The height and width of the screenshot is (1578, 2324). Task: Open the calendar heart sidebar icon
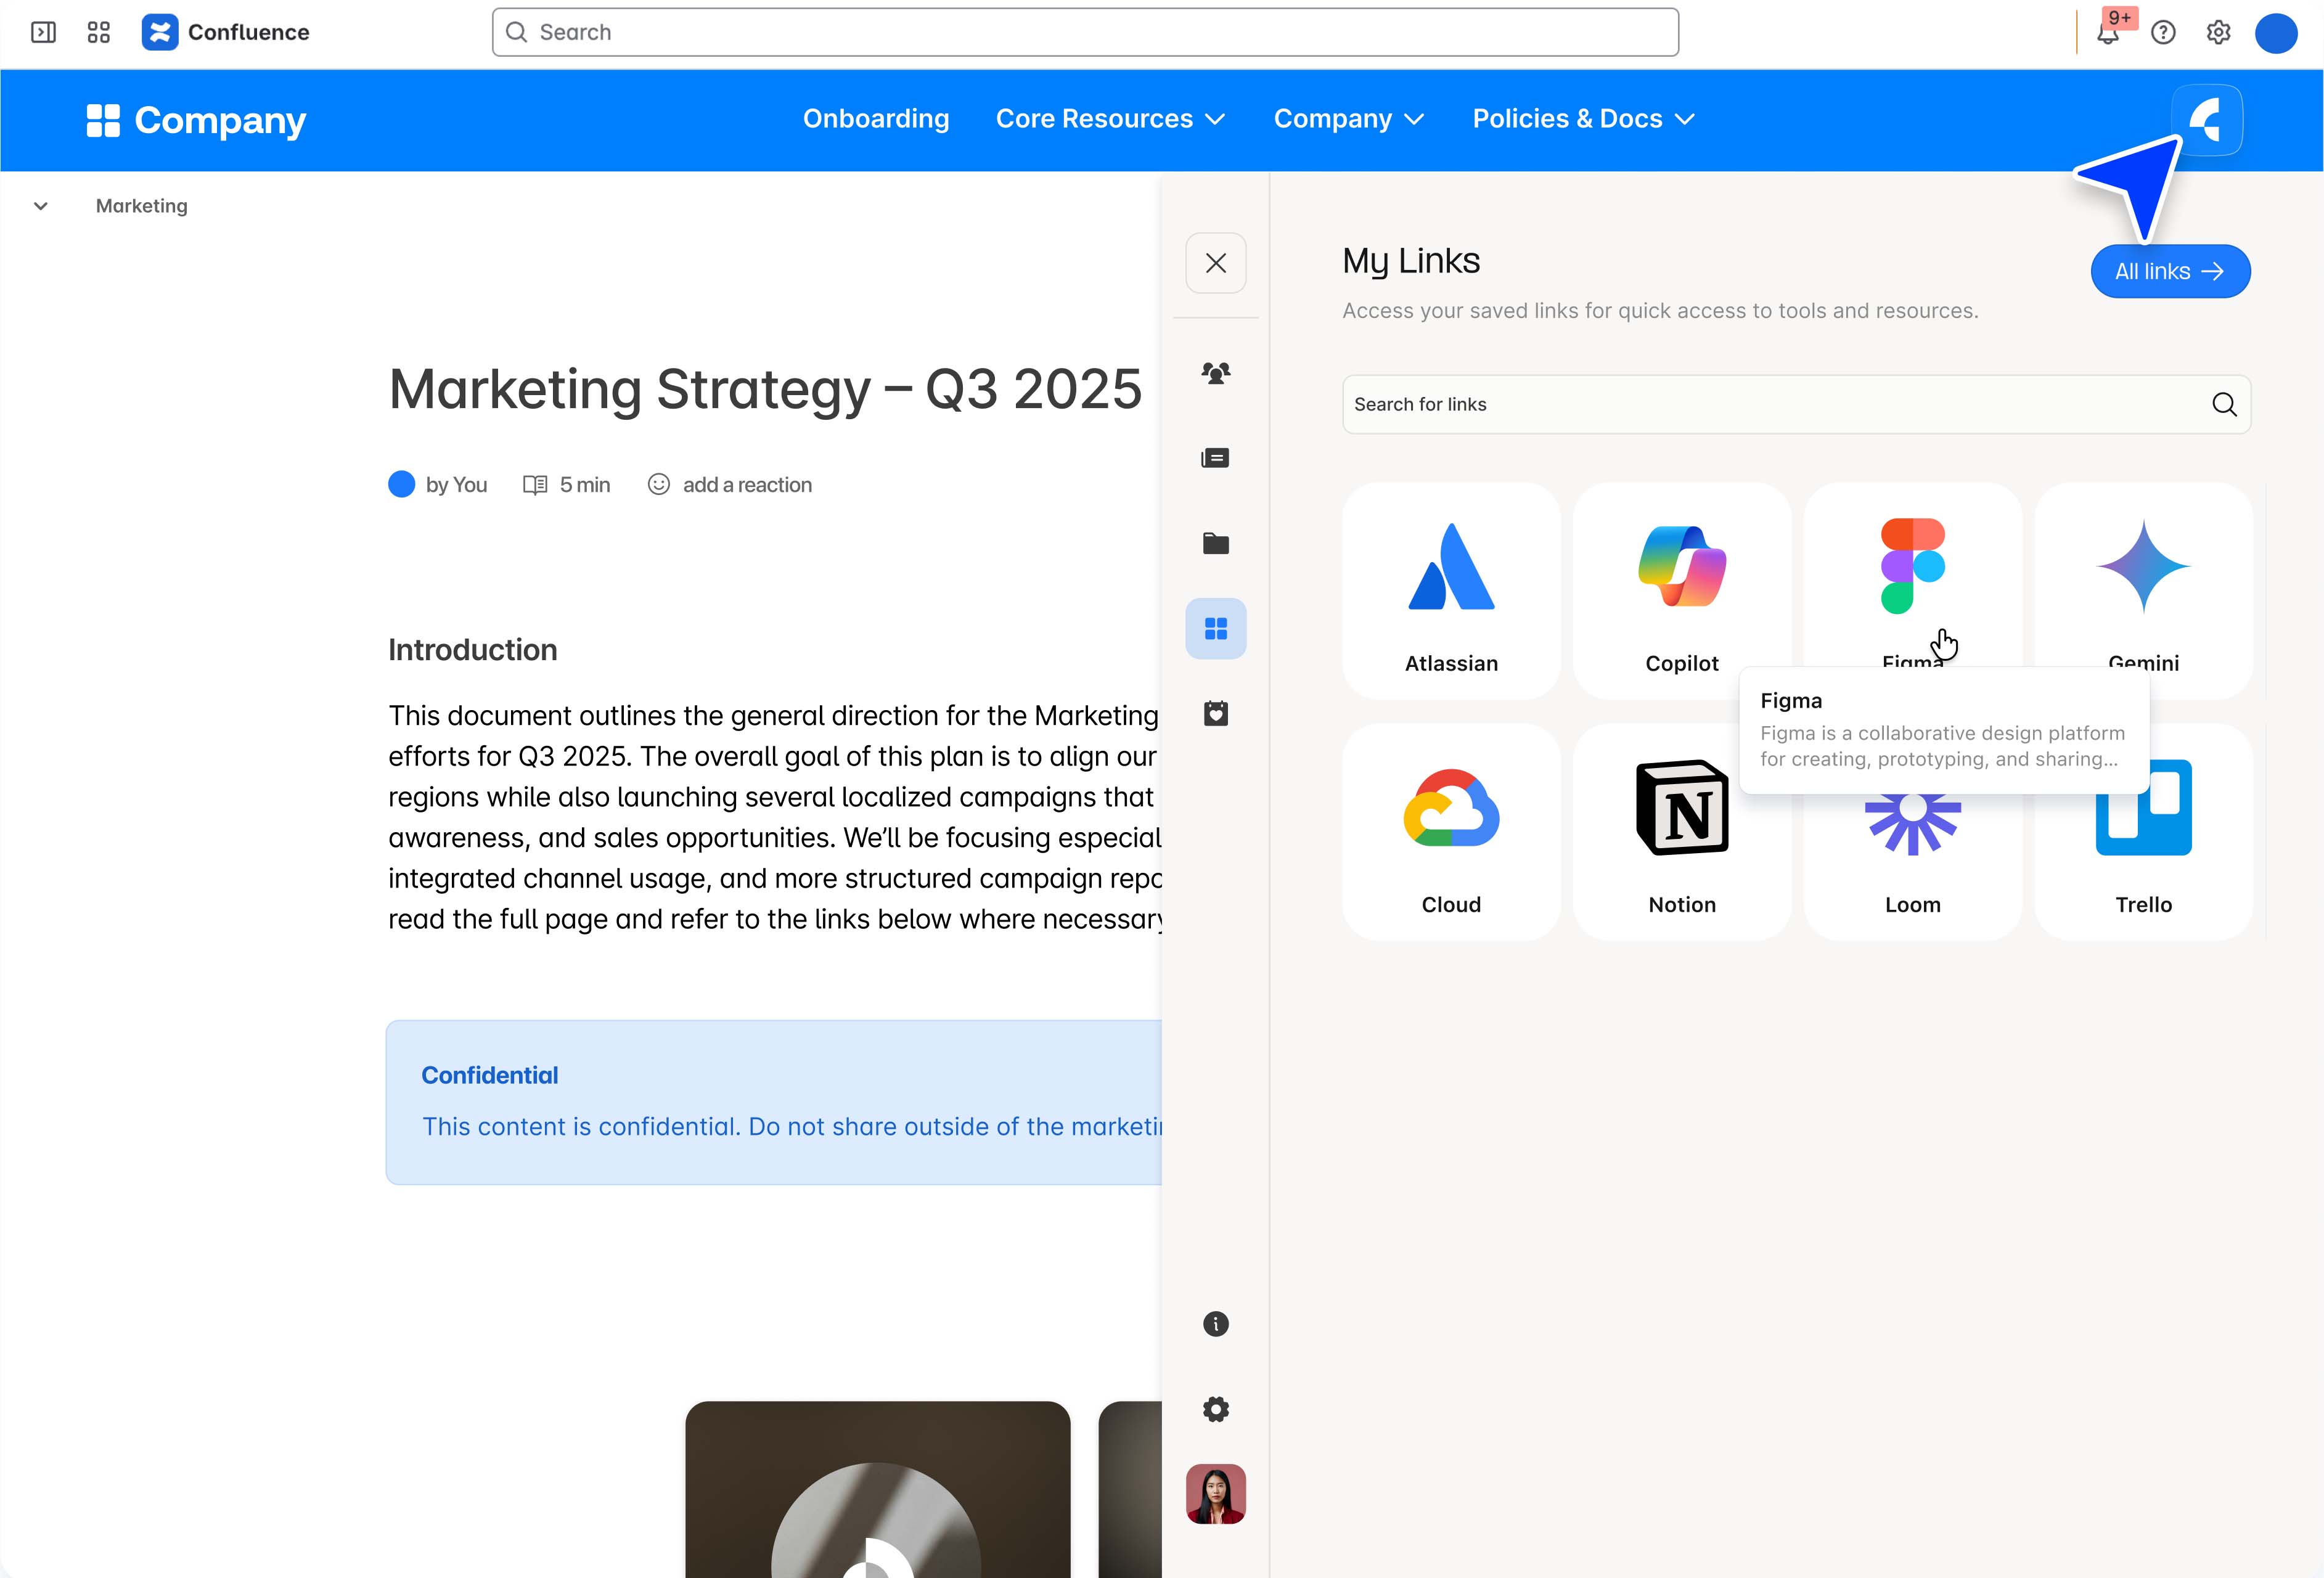1215,713
